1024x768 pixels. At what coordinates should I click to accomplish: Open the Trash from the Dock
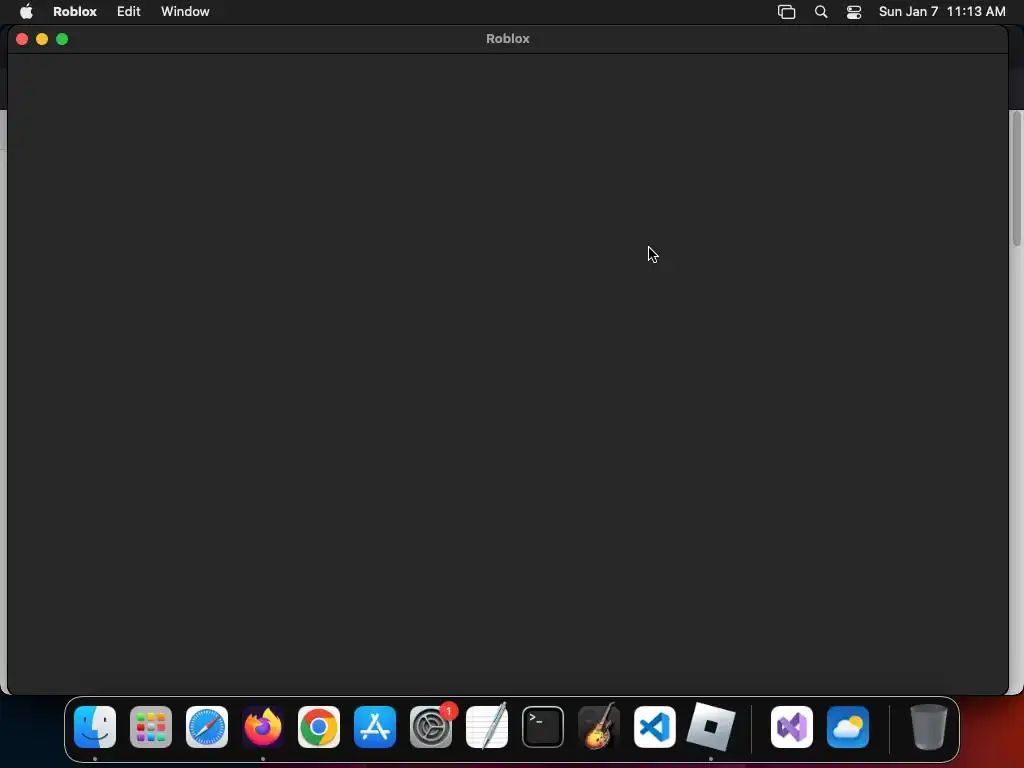pos(928,727)
